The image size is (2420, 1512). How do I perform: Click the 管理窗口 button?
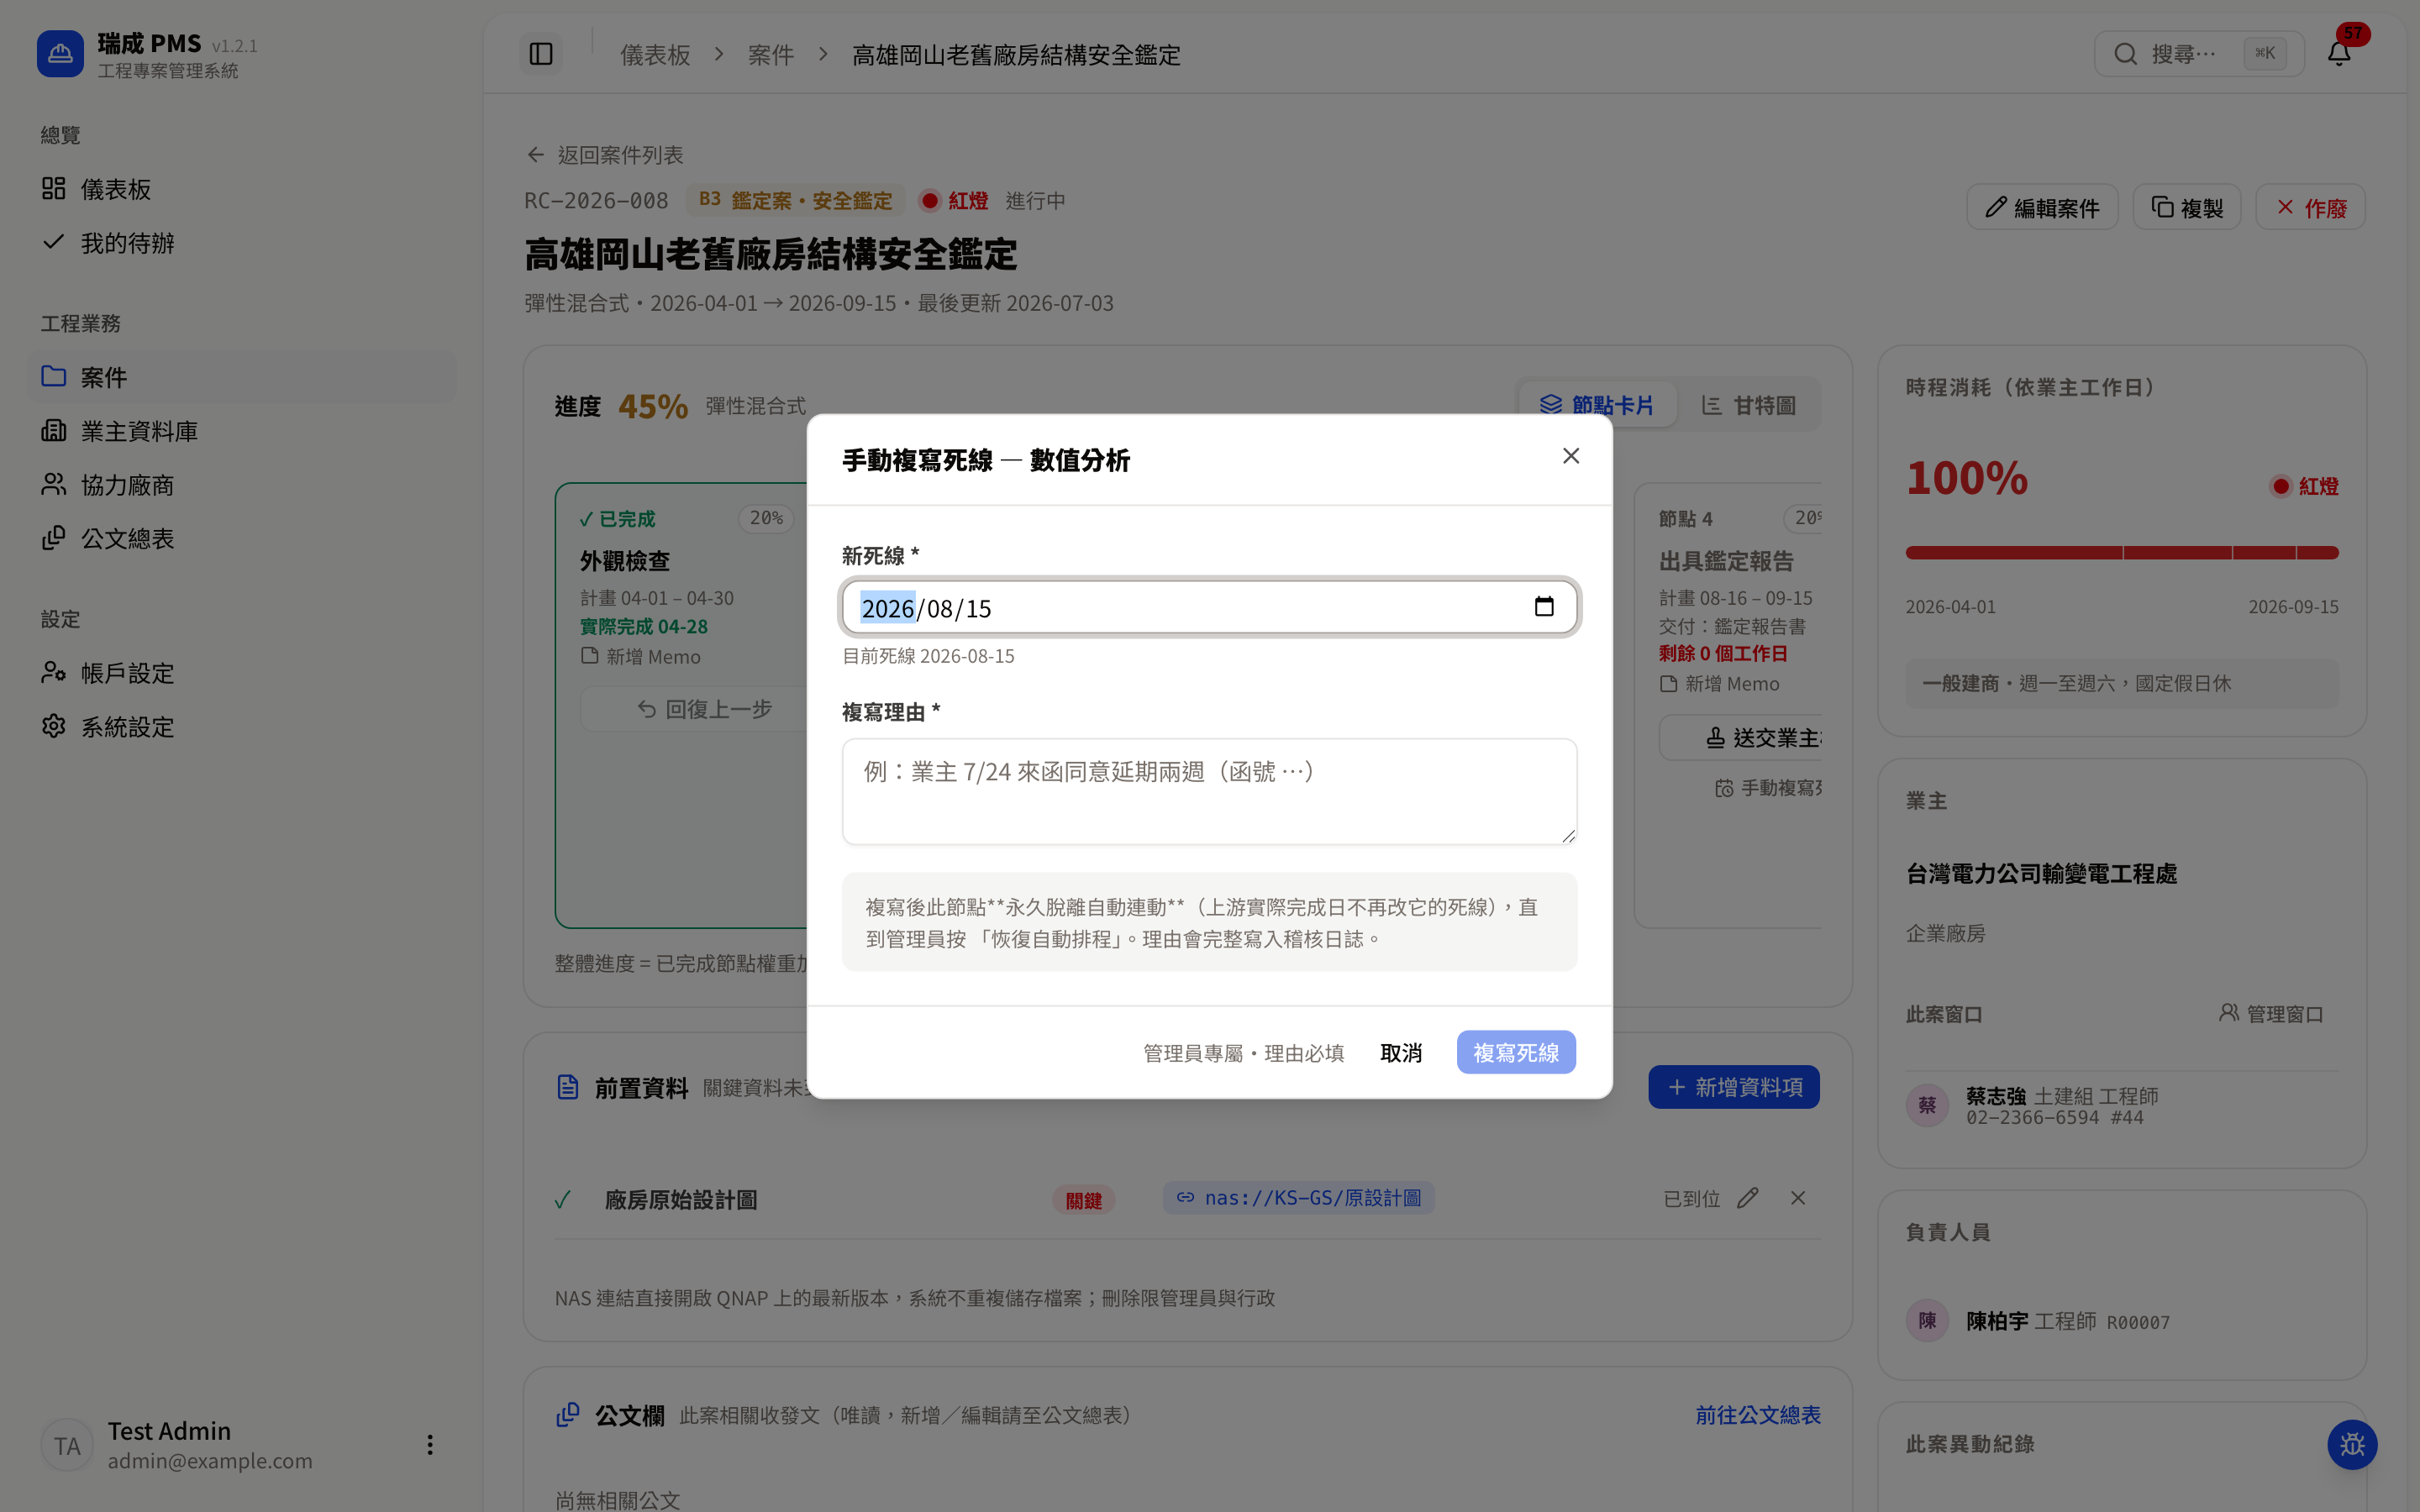(x=2271, y=1014)
